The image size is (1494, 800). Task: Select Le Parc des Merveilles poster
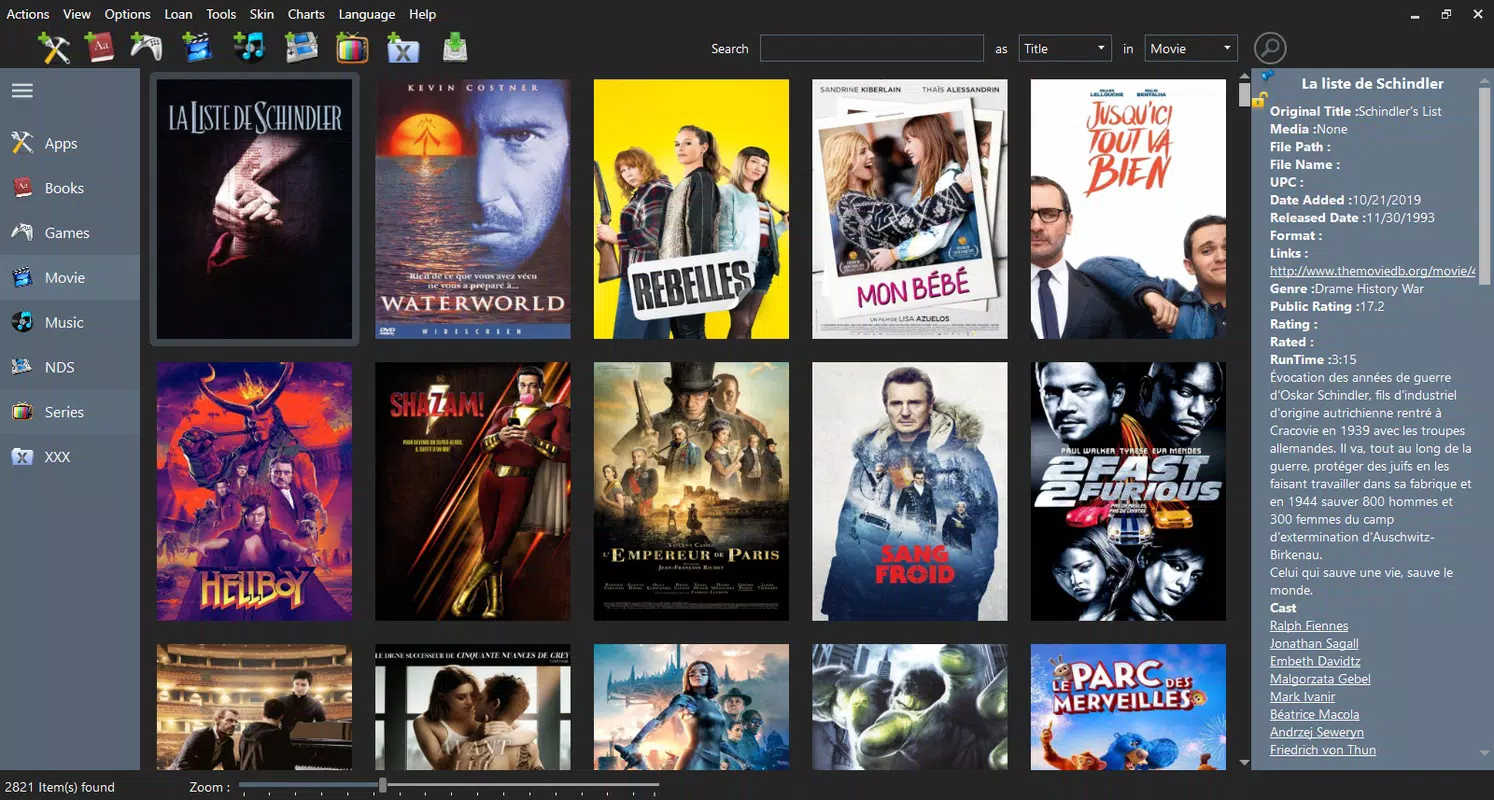coord(1128,707)
